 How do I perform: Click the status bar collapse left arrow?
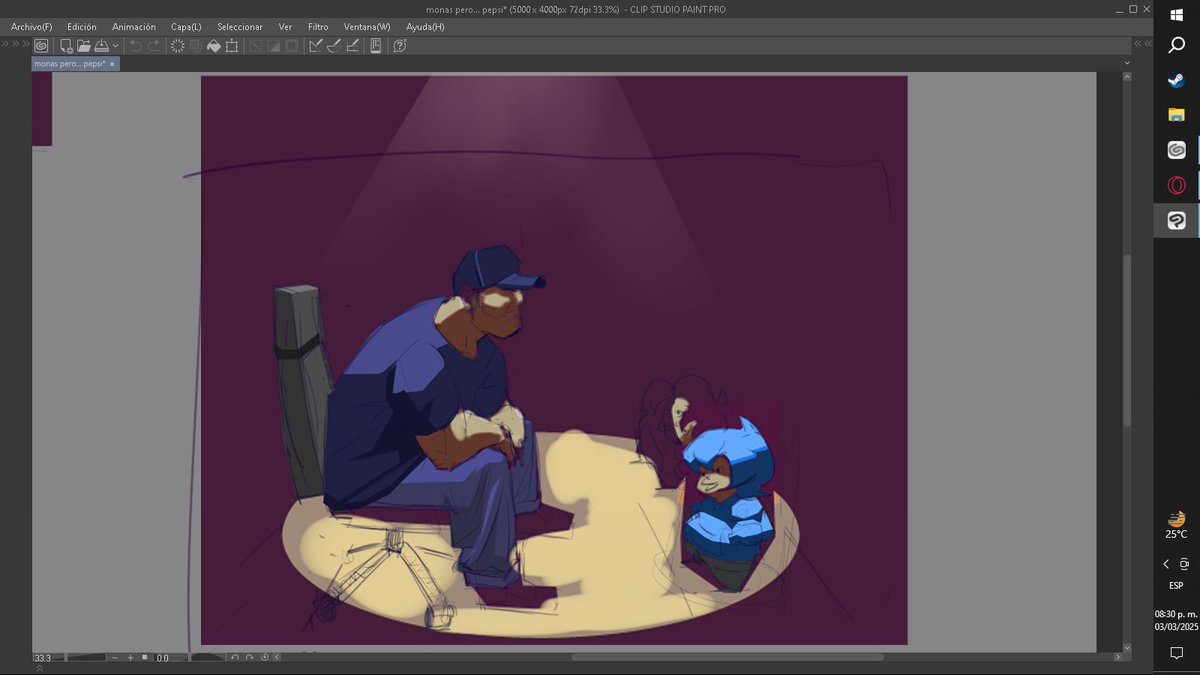coord(277,658)
